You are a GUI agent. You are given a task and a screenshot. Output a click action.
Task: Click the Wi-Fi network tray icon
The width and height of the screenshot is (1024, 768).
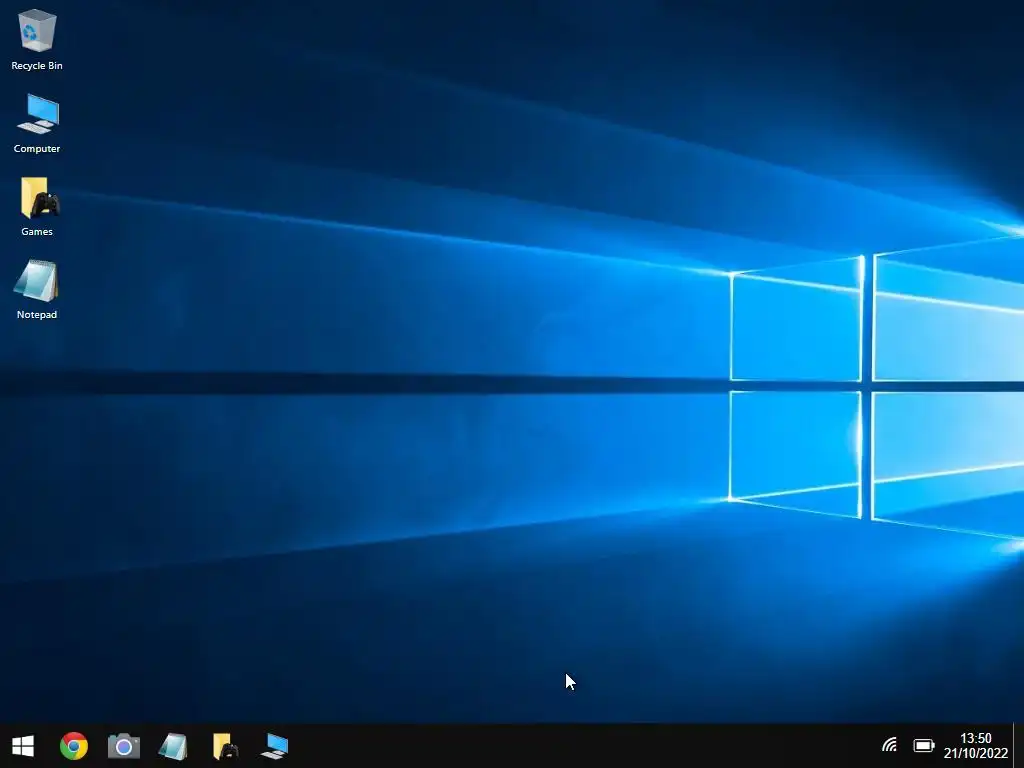[889, 745]
